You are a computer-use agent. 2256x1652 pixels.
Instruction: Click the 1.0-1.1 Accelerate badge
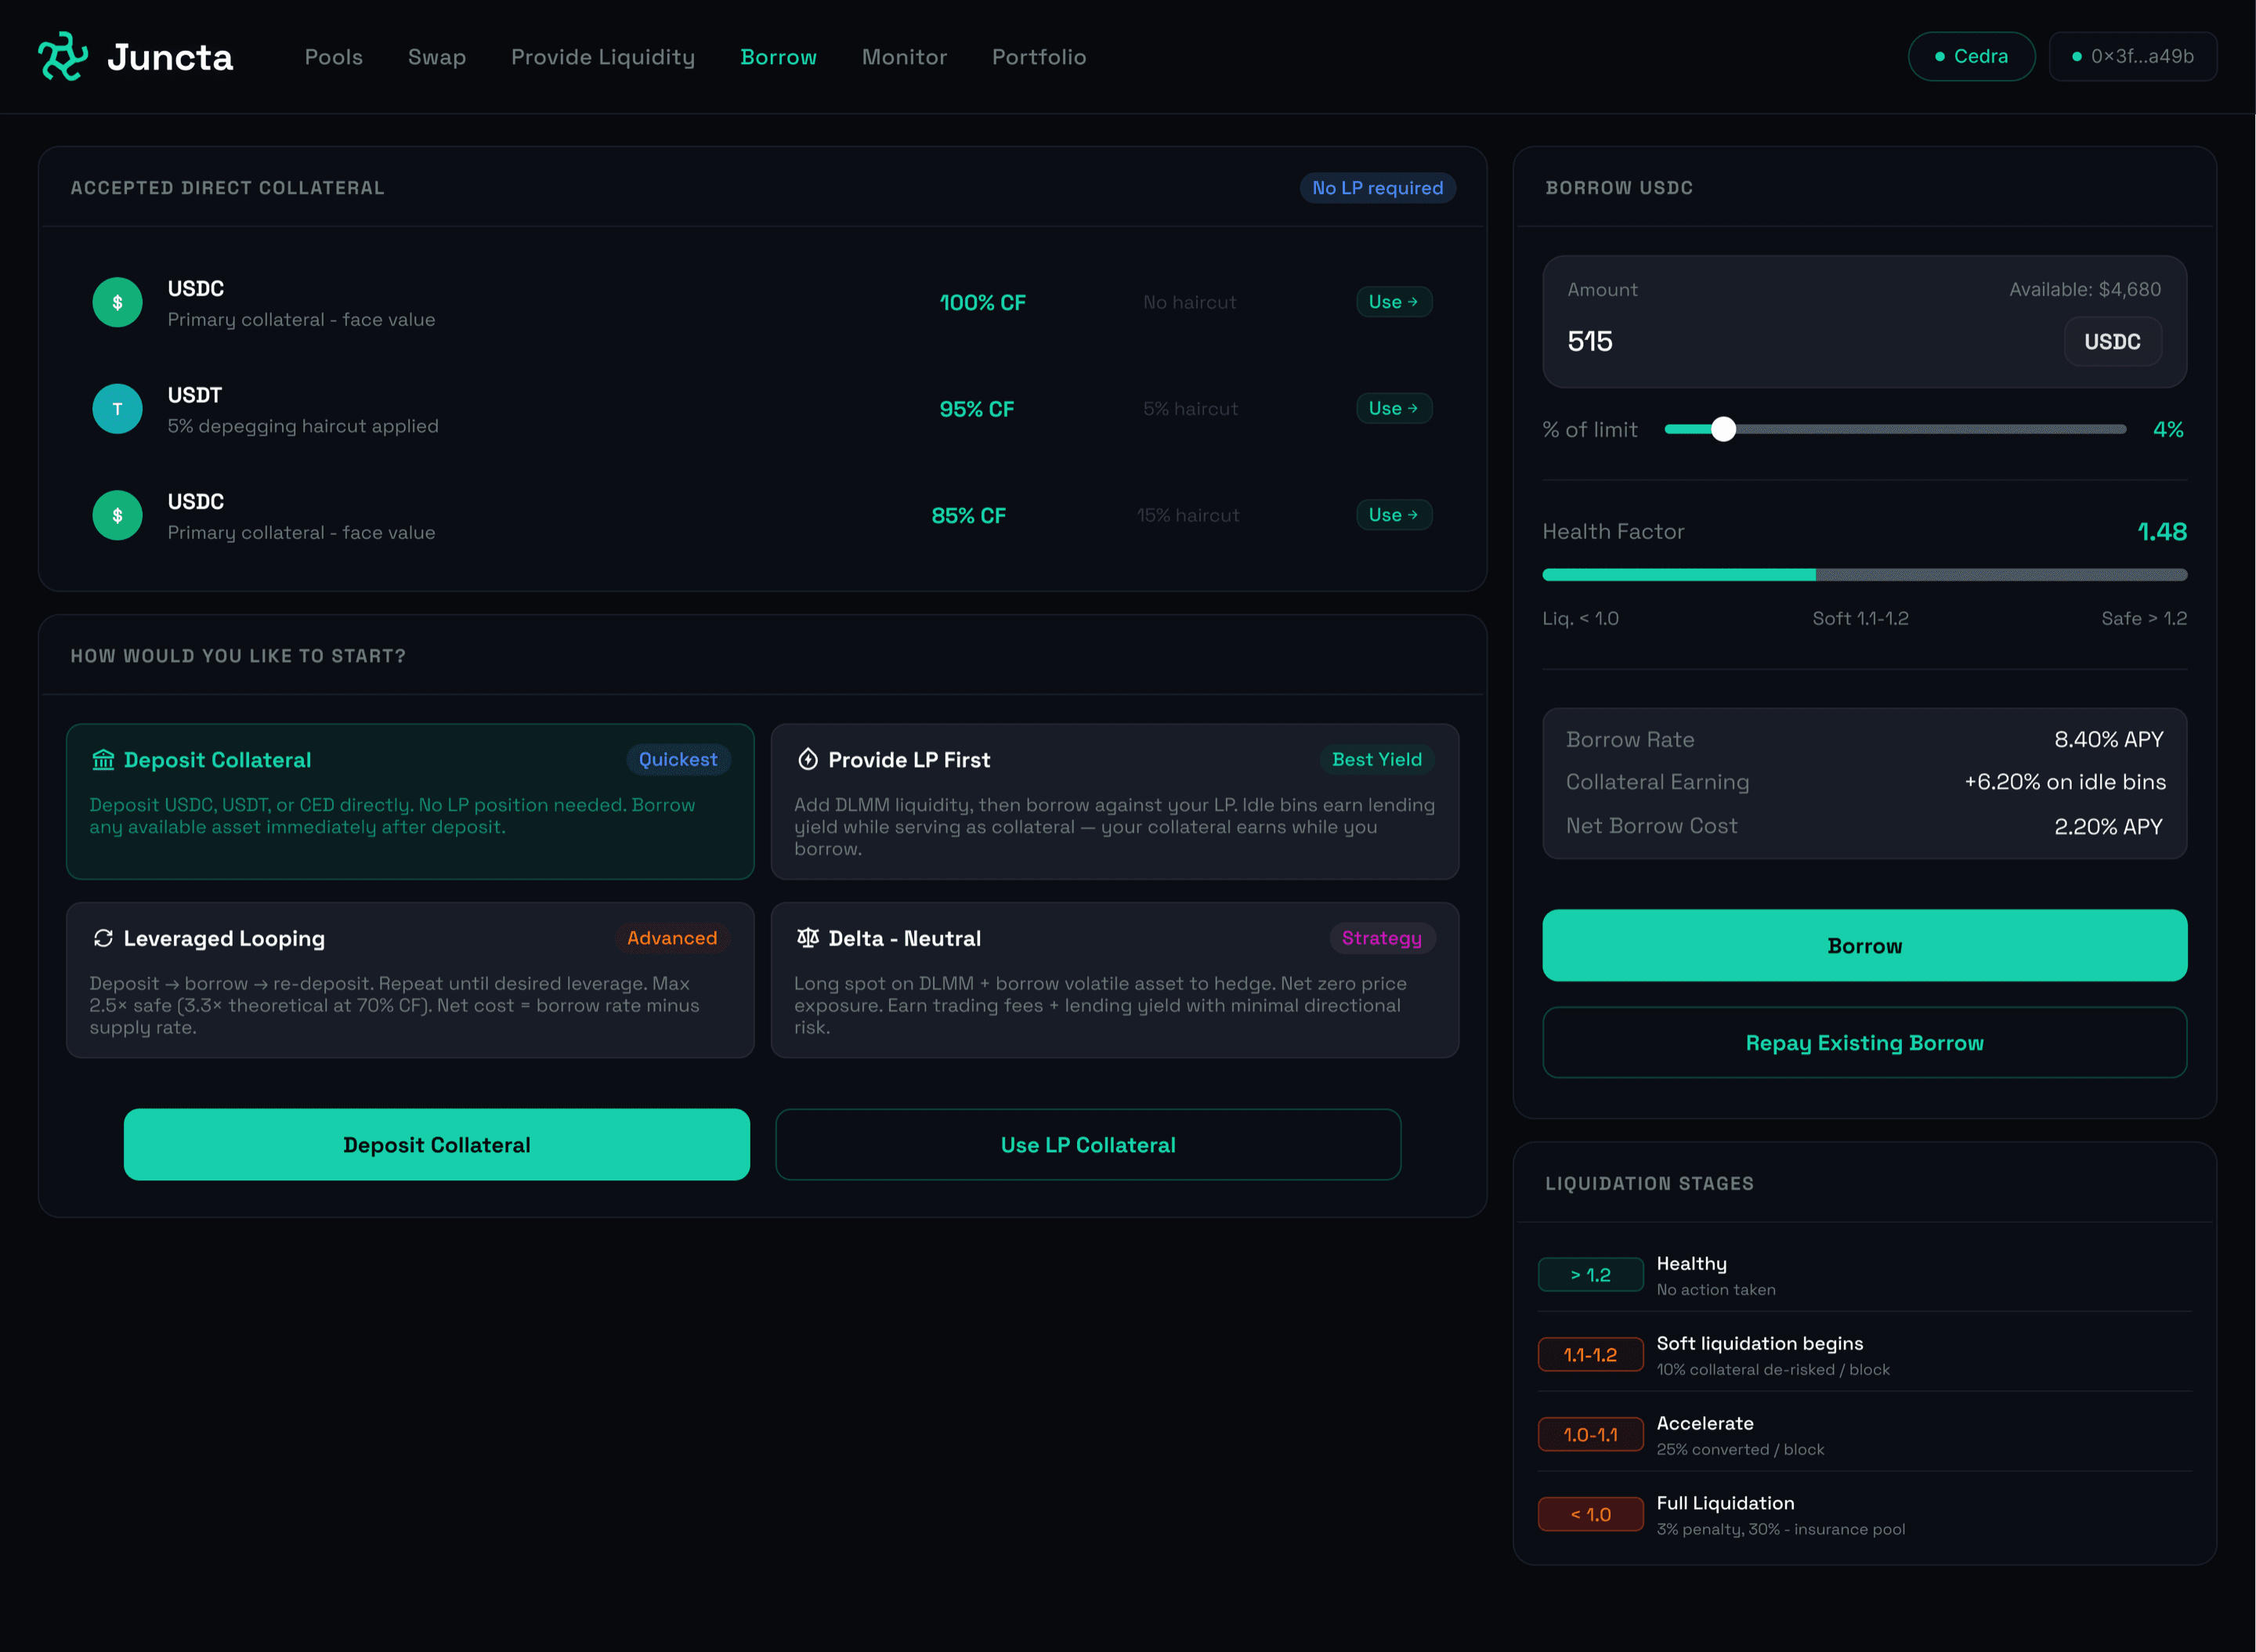(x=1590, y=1435)
